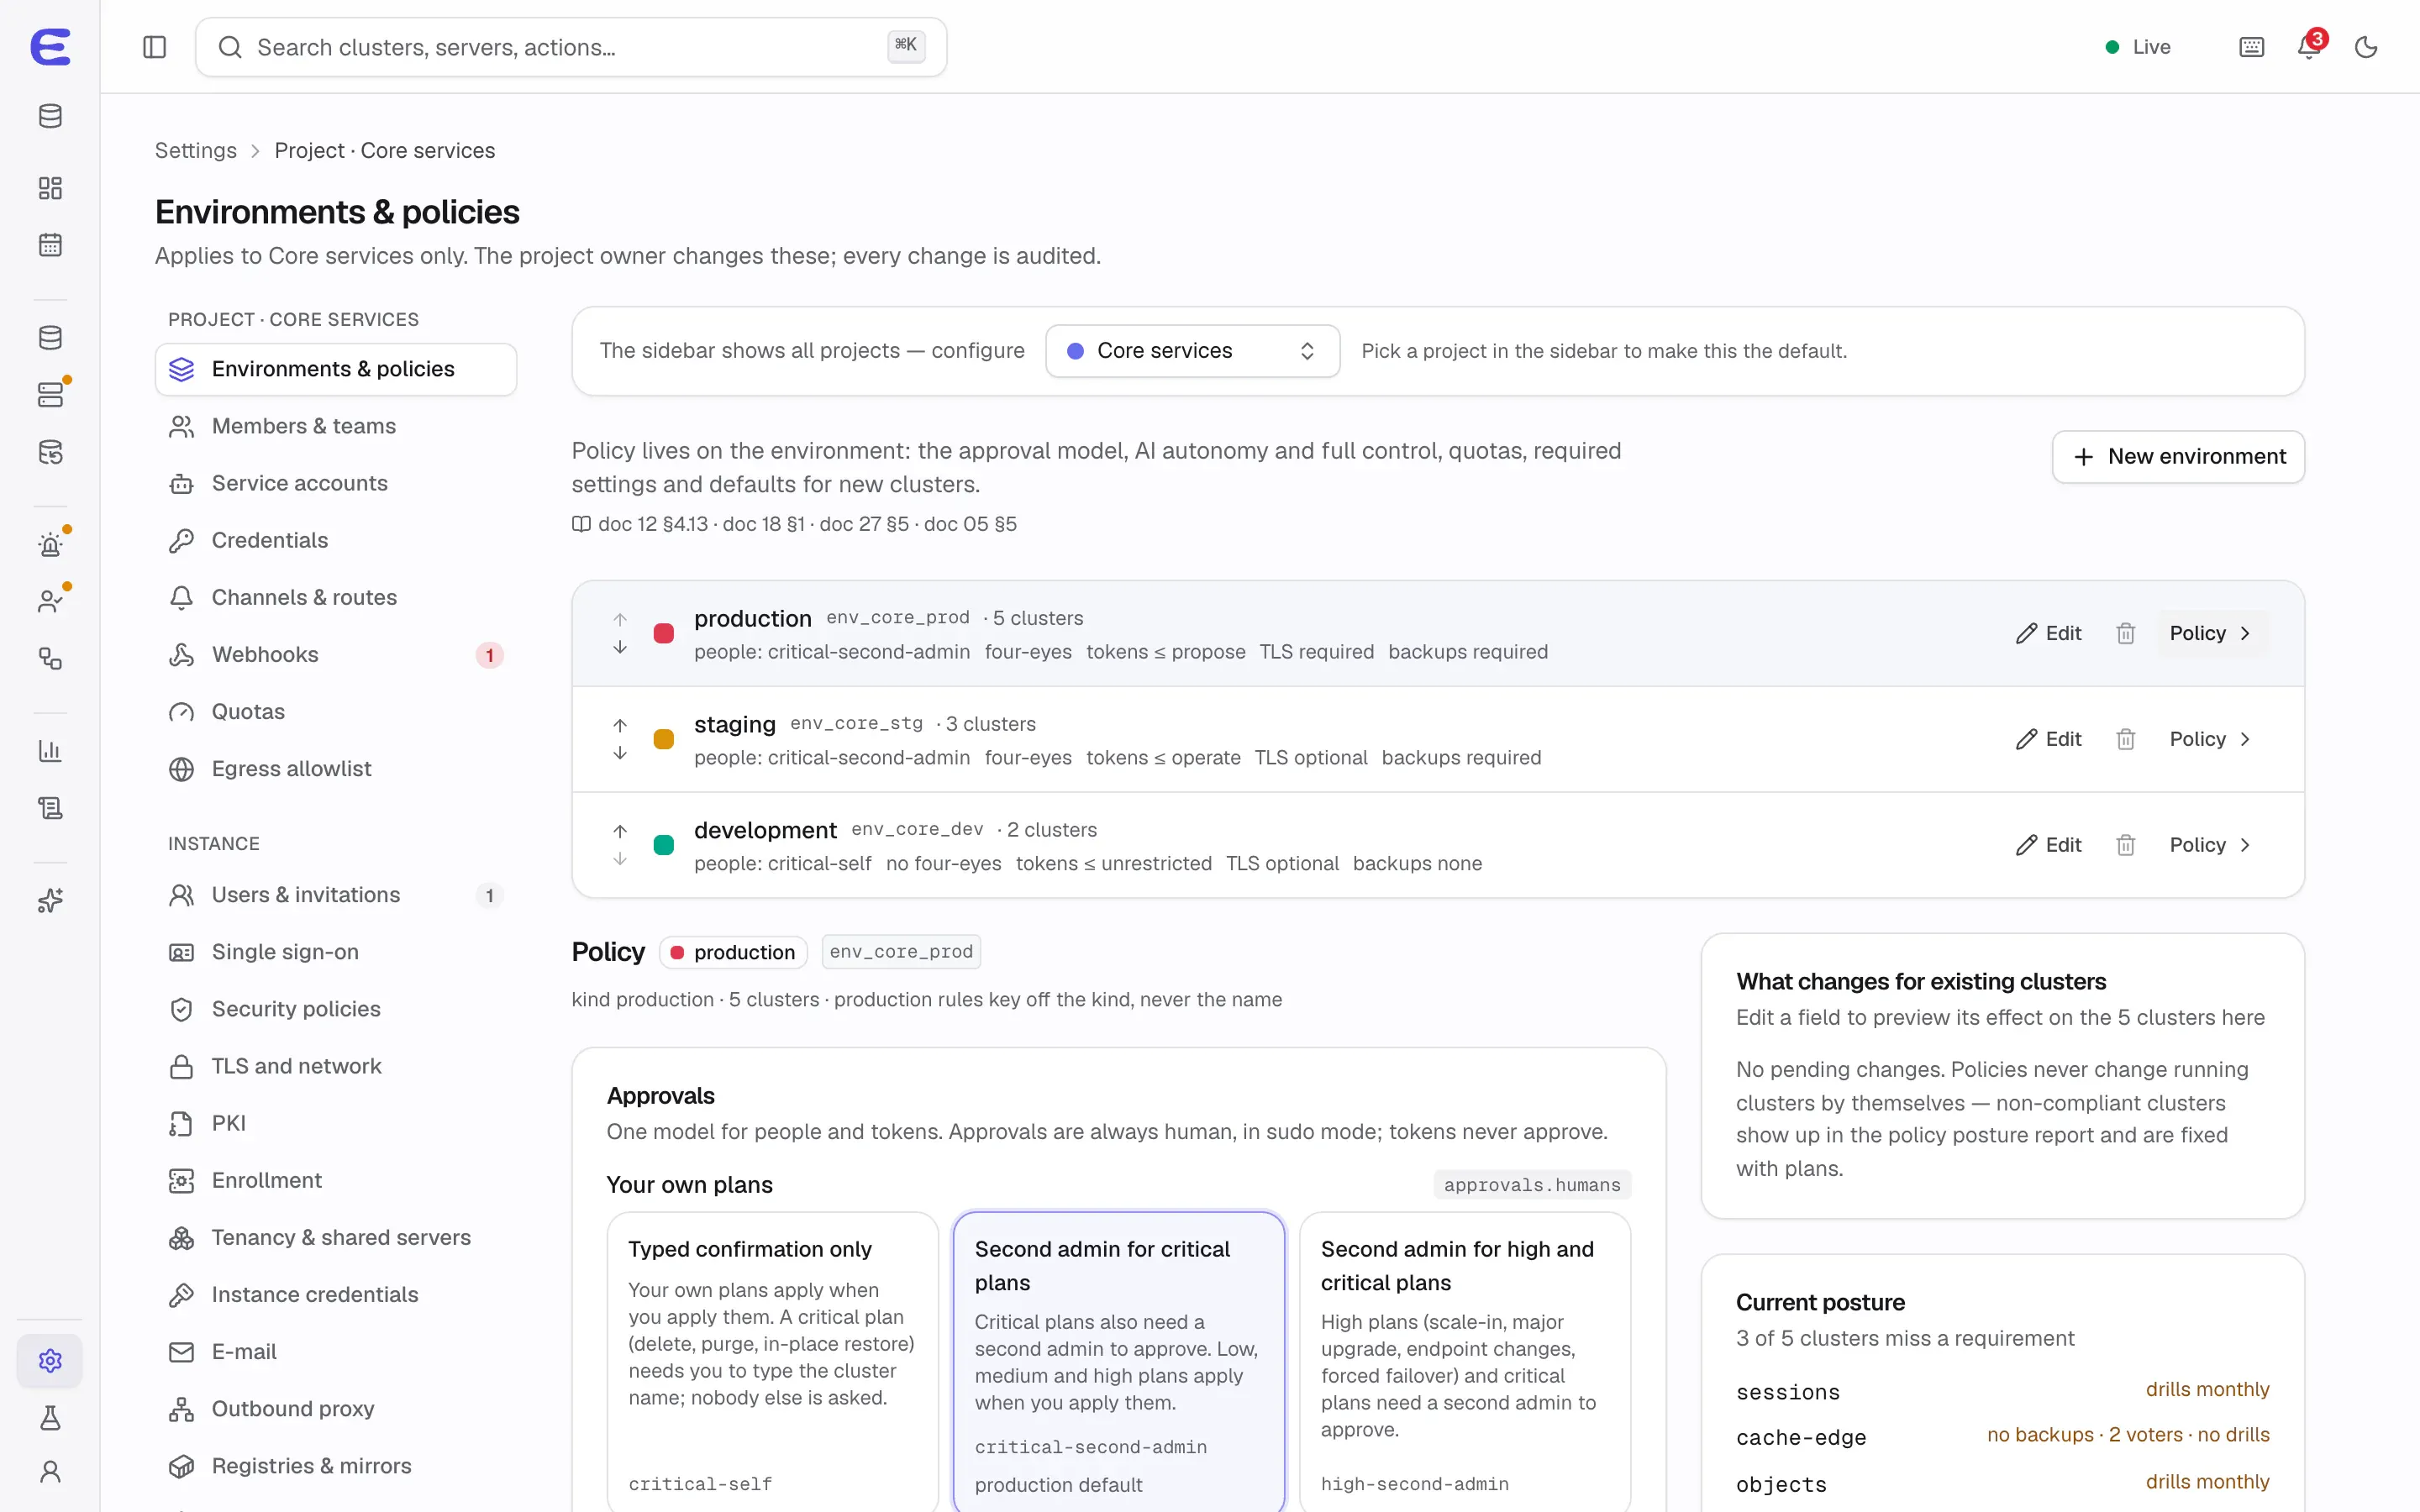The width and height of the screenshot is (2420, 1512).
Task: Toggle the sidebar panel icon
Action: point(154,47)
